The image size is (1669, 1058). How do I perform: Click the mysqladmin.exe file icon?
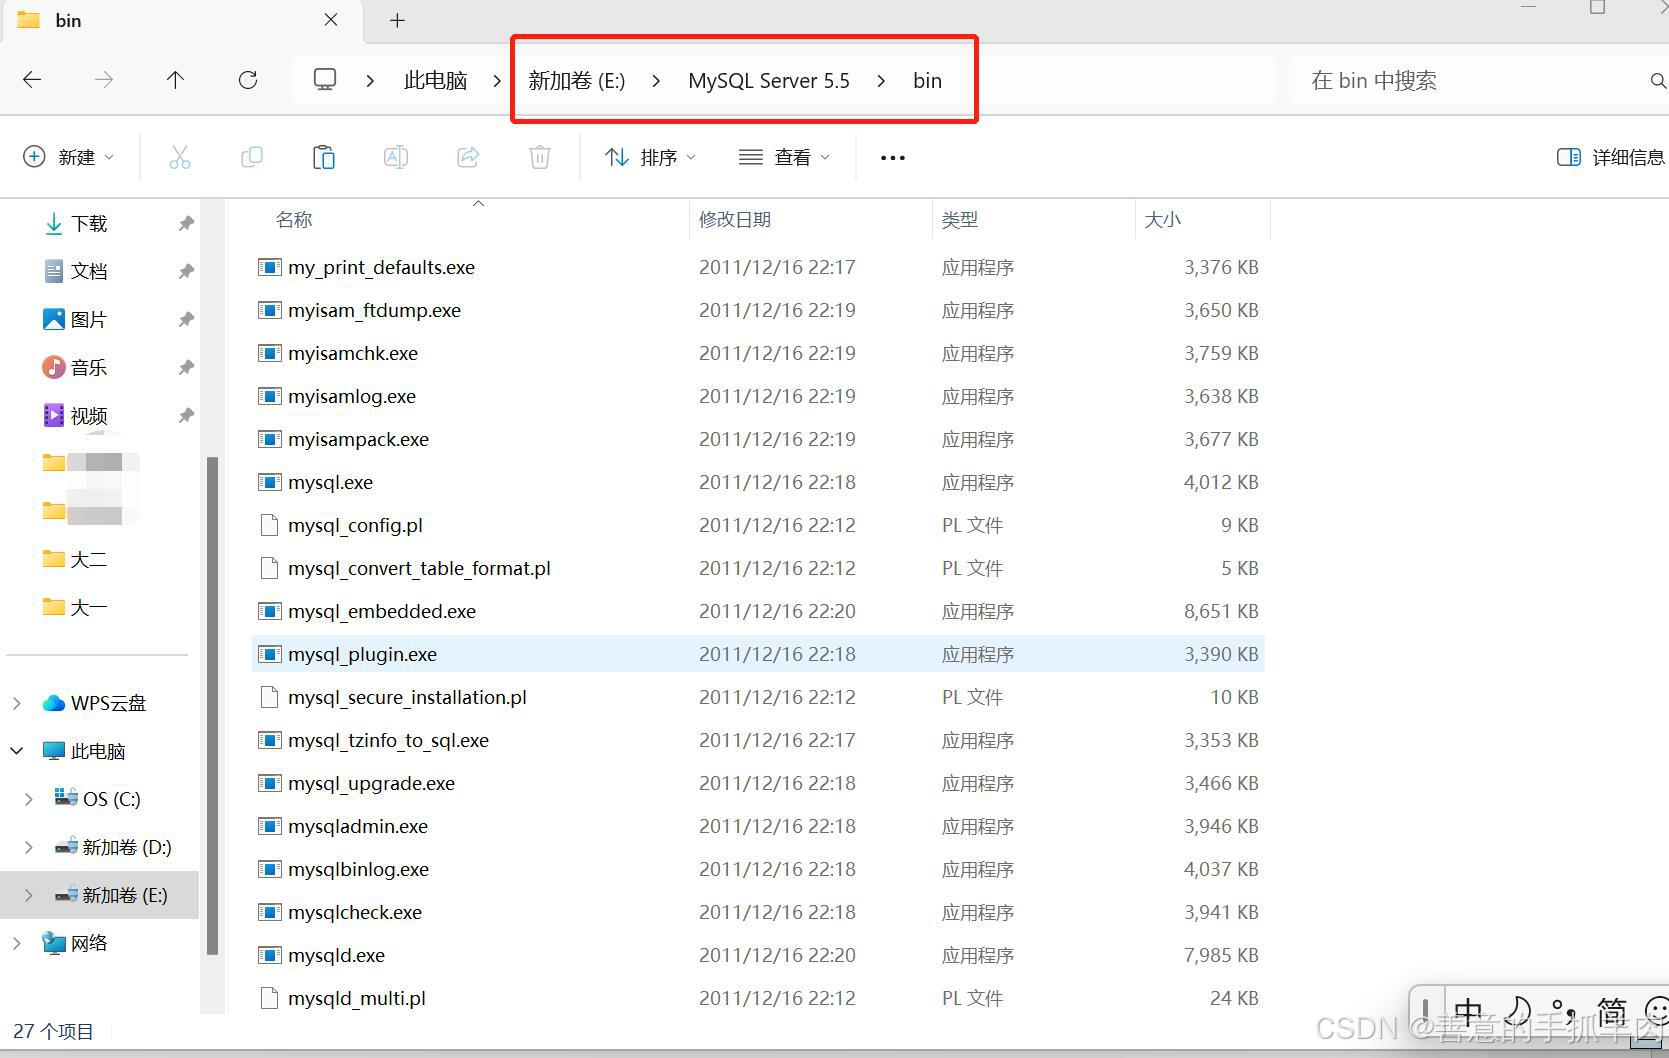point(269,826)
